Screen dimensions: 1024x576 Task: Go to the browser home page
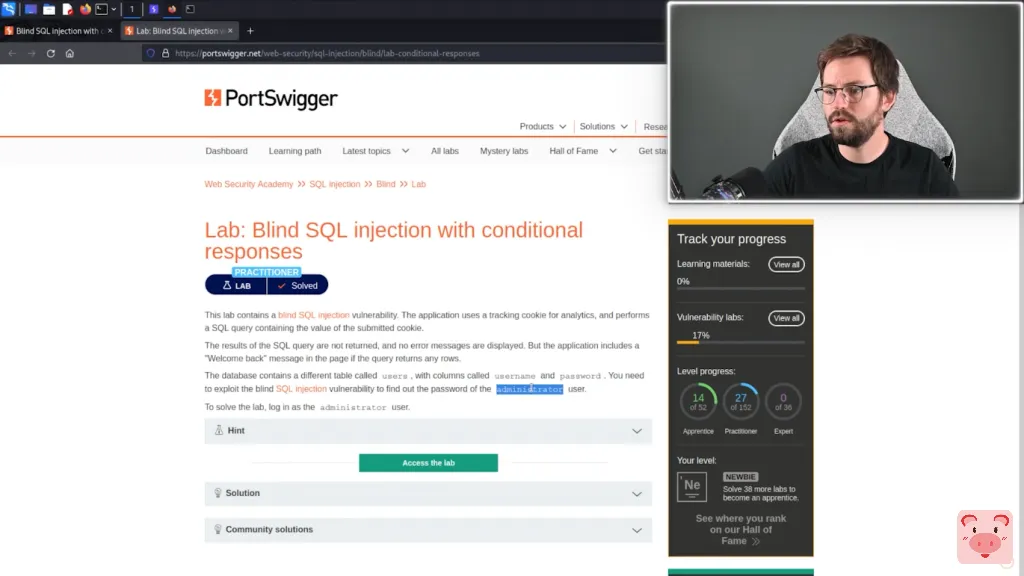pos(69,54)
